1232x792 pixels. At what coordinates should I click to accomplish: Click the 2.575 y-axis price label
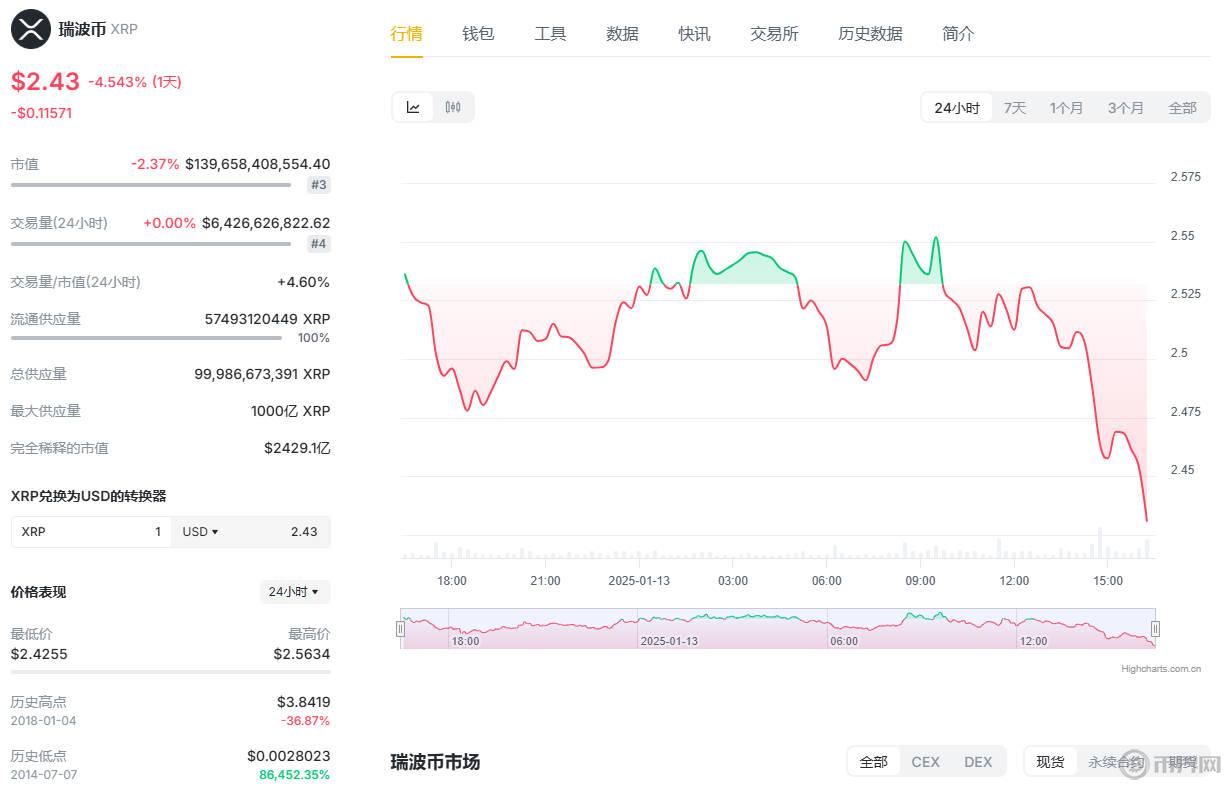point(1185,177)
